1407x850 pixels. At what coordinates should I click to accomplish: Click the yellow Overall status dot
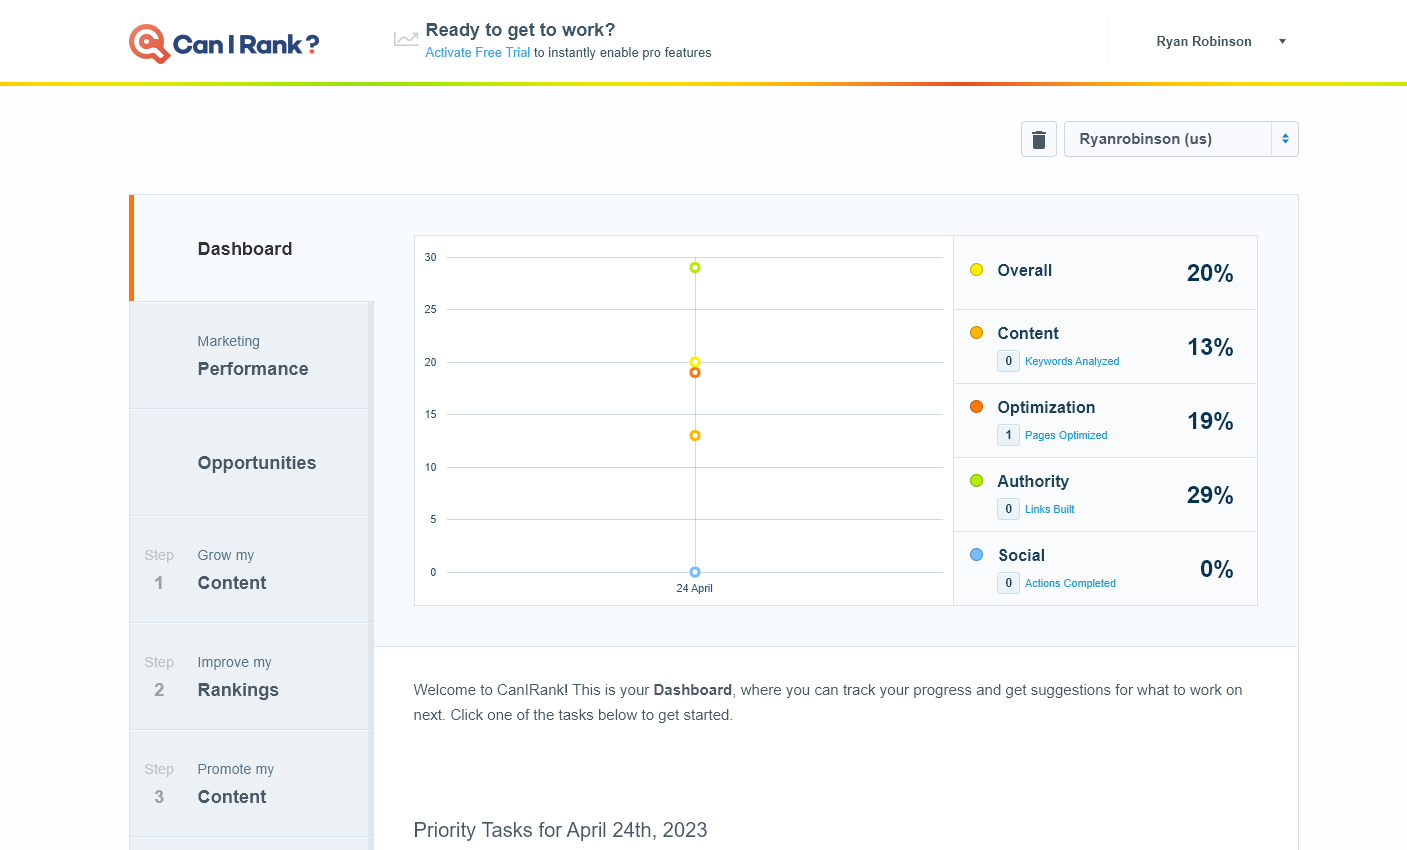(976, 269)
